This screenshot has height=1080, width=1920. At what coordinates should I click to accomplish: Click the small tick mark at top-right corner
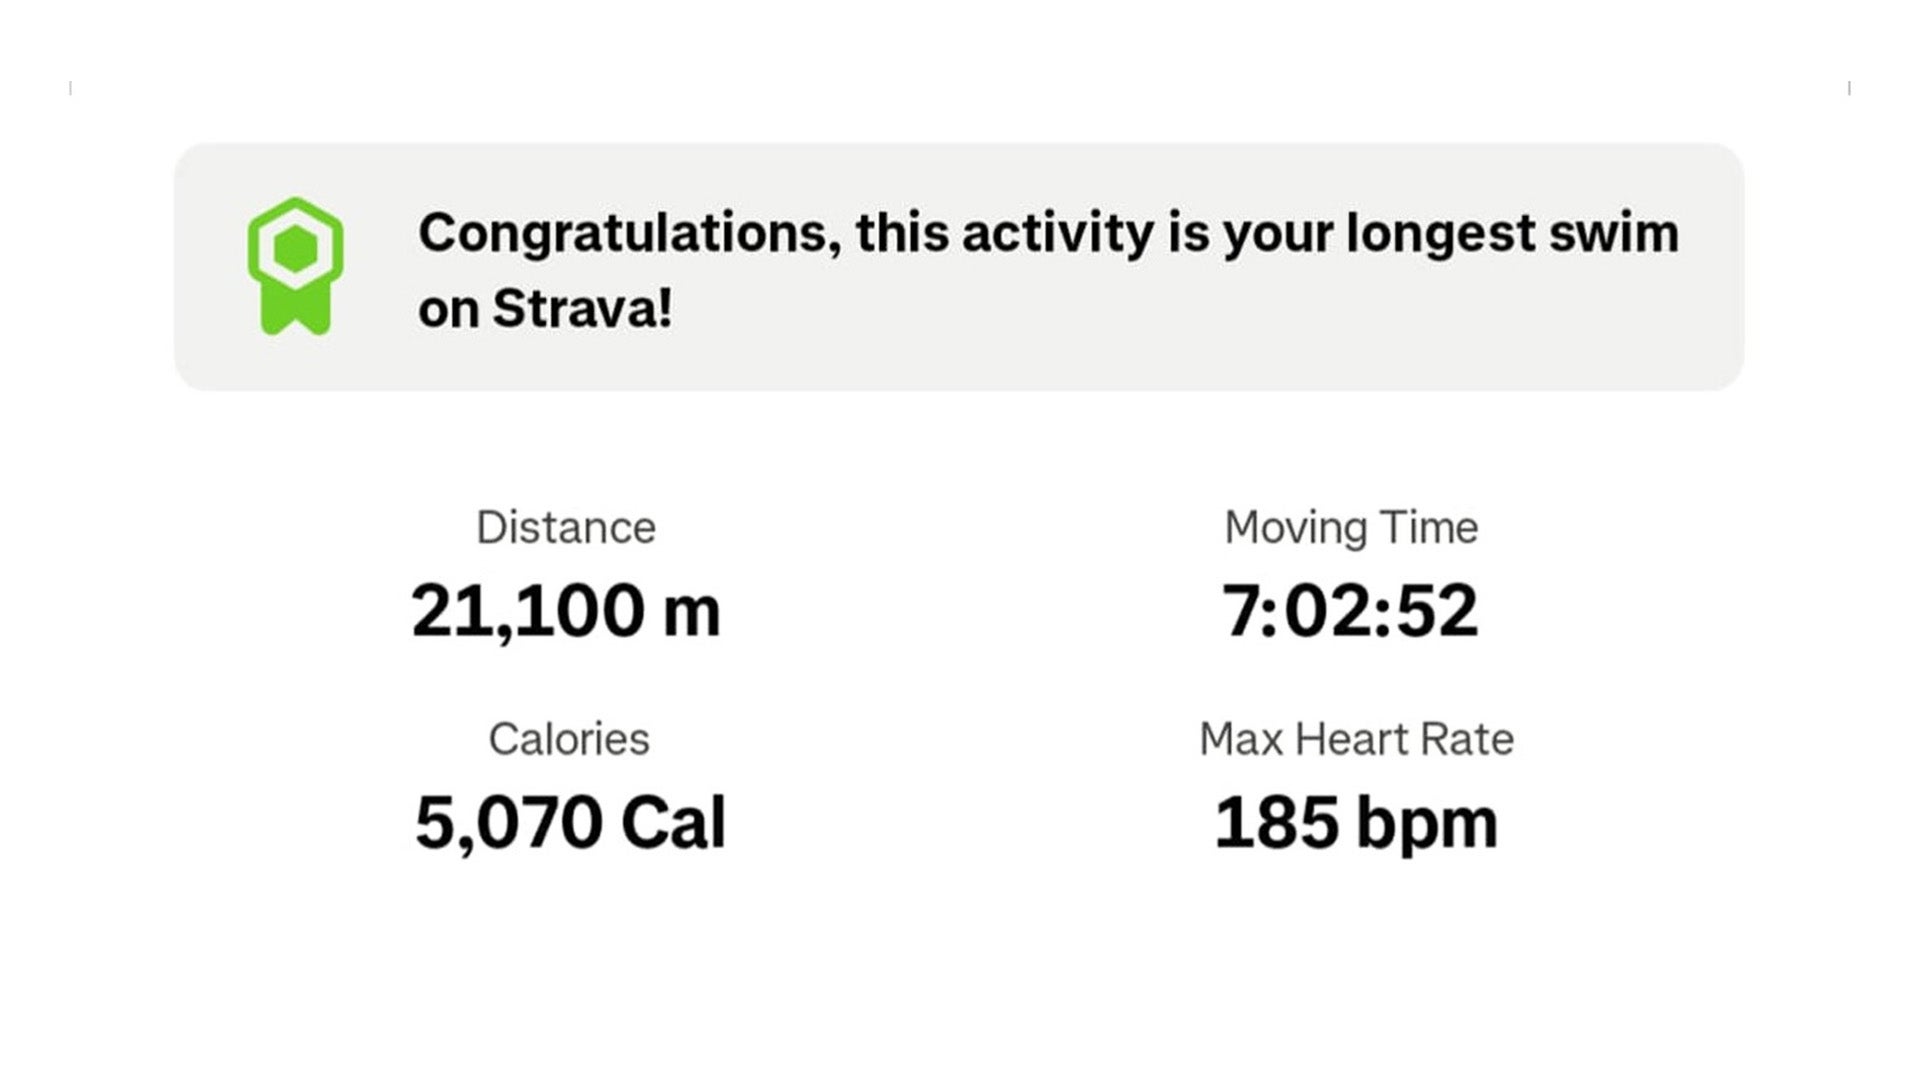1849,88
